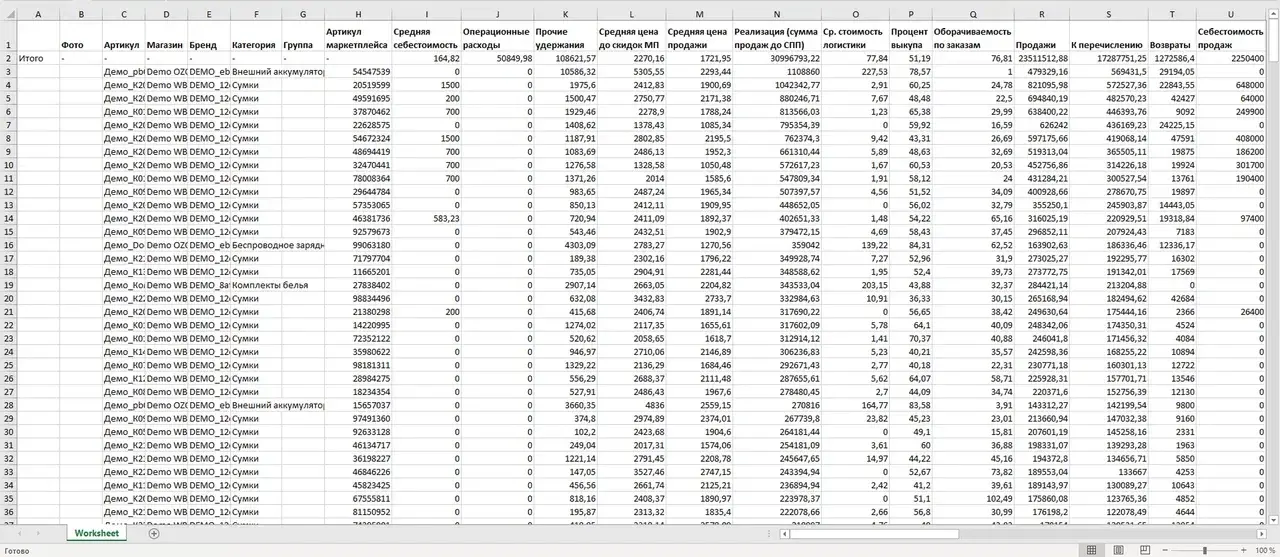
Task: Select total cell 50849,98
Action: click(x=497, y=59)
